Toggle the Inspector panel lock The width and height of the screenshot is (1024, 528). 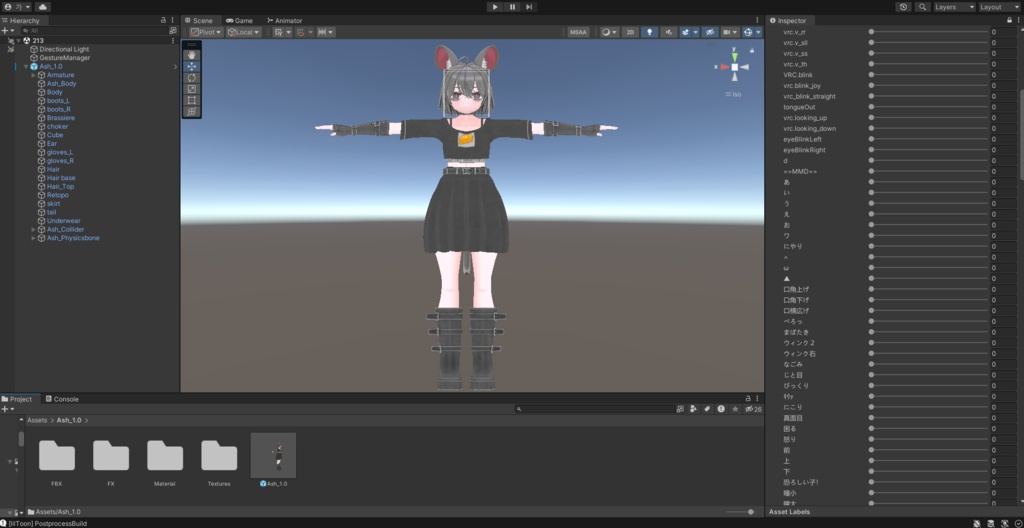coord(1009,20)
